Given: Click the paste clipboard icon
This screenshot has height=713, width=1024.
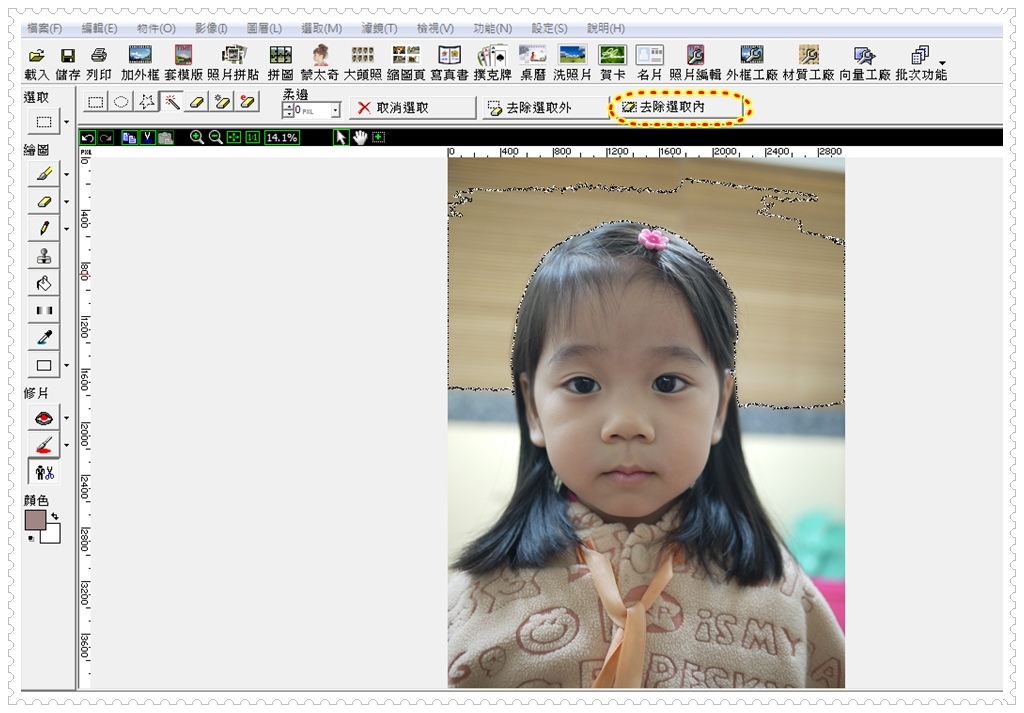Looking at the screenshot, I should 165,137.
